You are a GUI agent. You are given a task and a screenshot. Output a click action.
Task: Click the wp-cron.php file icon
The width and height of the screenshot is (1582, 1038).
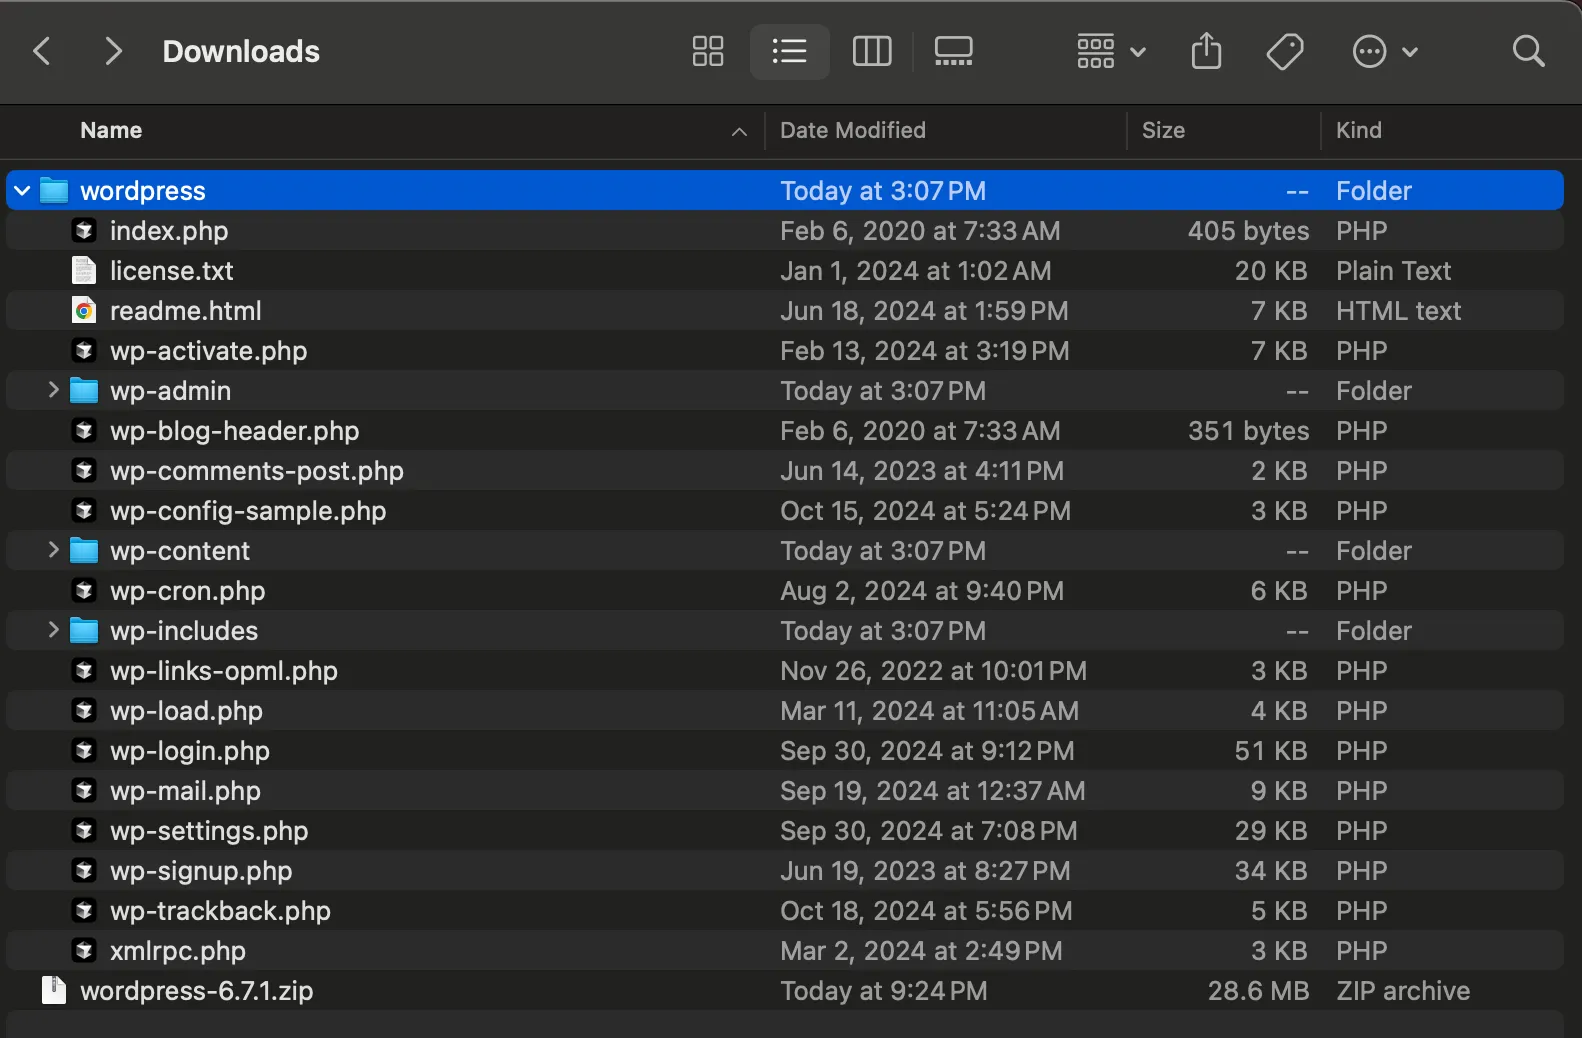(84, 590)
